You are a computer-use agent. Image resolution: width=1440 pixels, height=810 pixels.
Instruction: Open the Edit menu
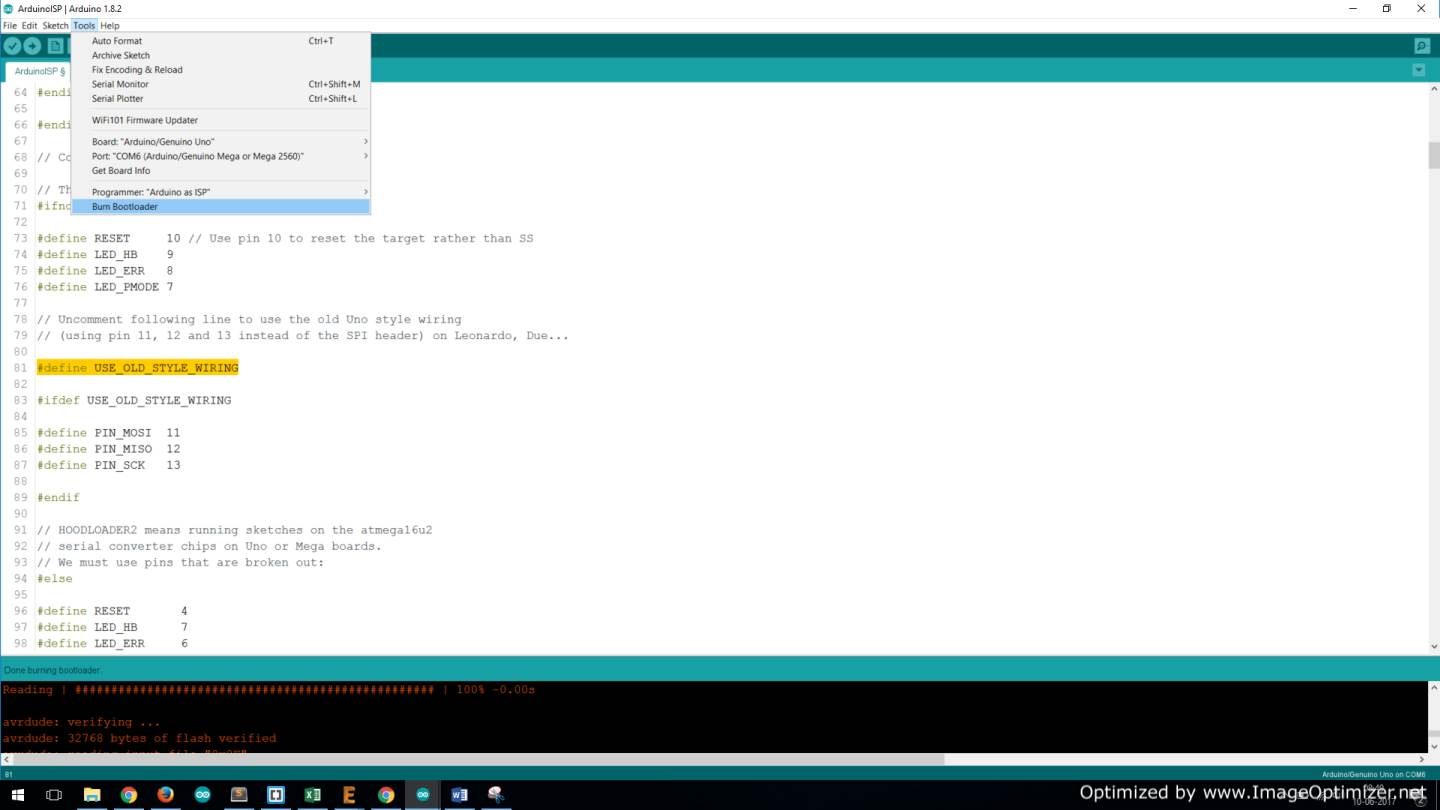pyautogui.click(x=30, y=25)
